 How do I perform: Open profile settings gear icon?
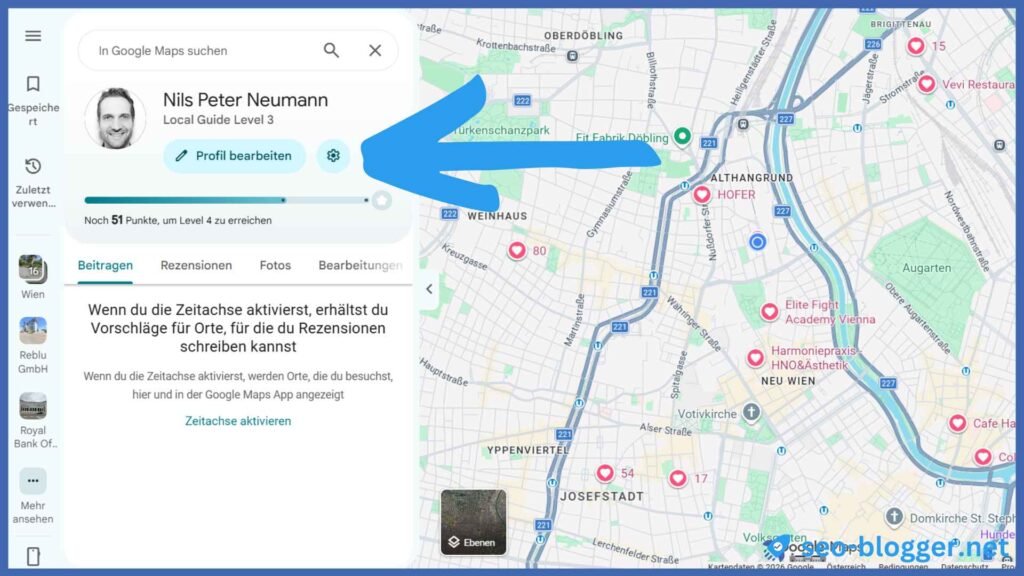coord(333,155)
